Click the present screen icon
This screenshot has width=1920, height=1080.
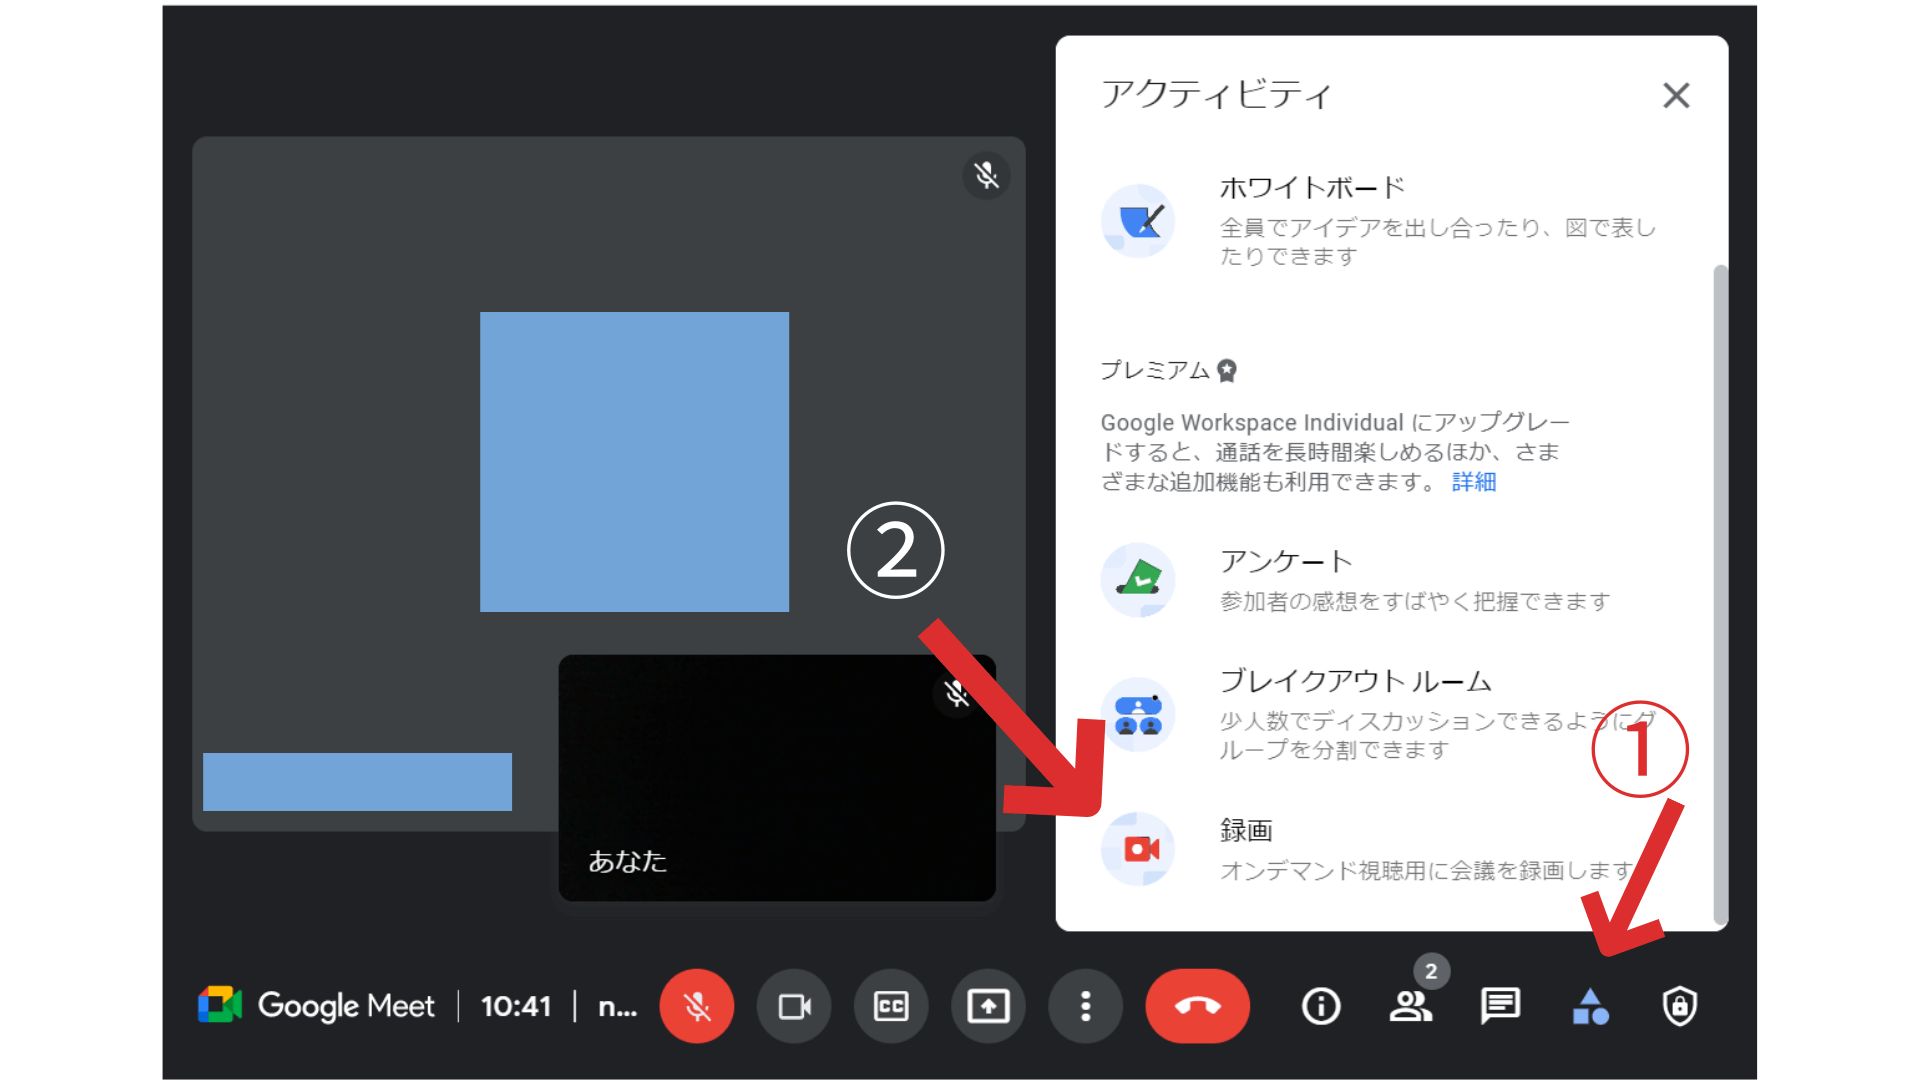tap(988, 1007)
